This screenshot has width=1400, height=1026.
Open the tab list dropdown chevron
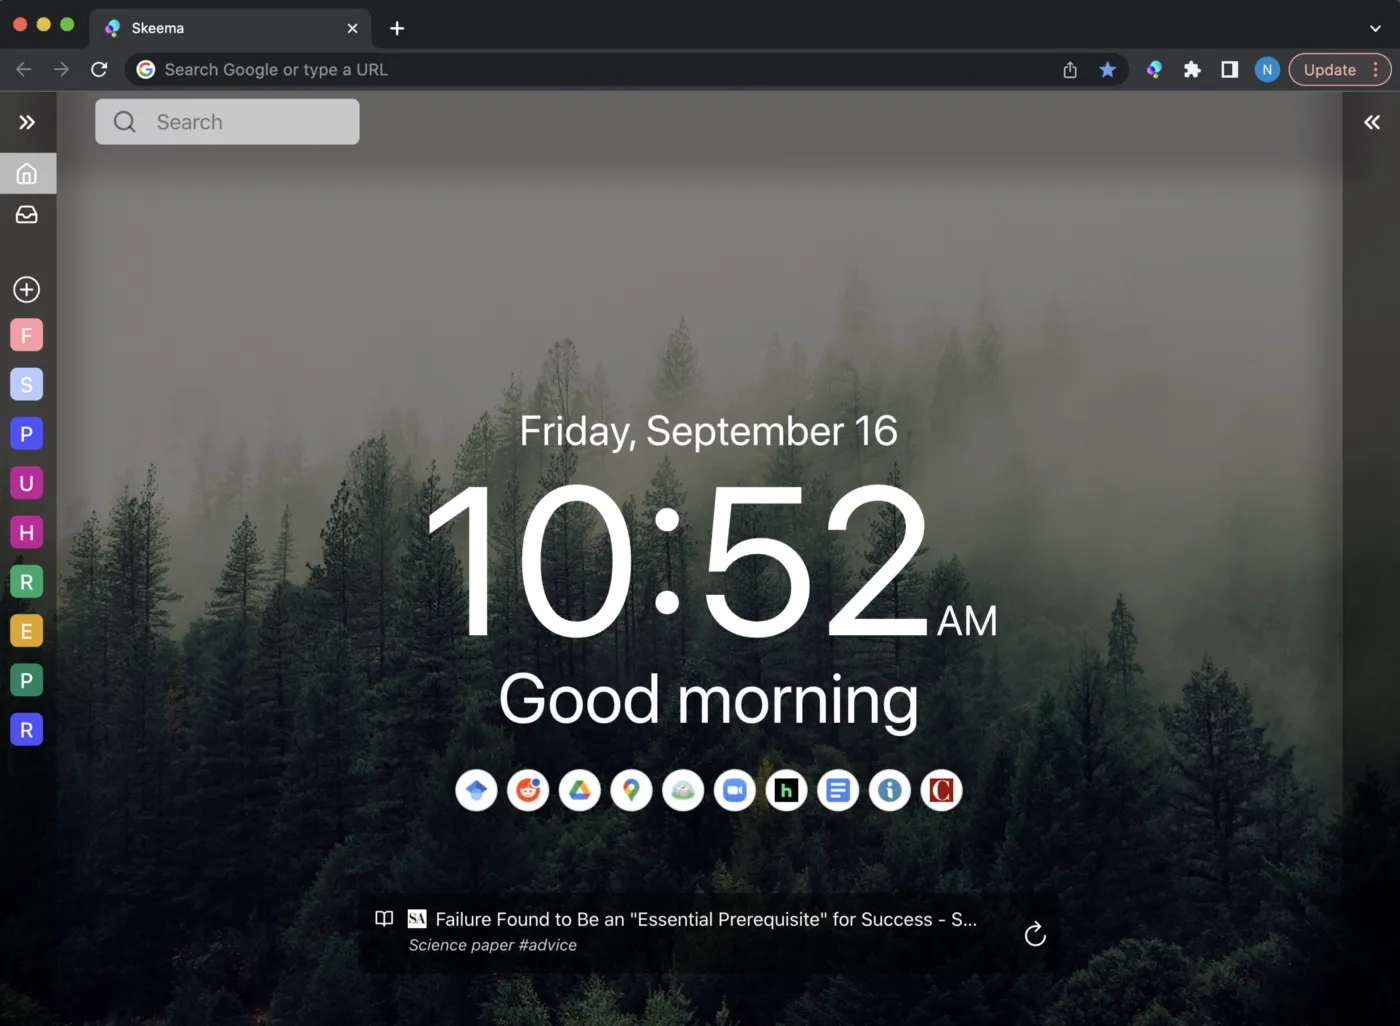click(x=1375, y=28)
